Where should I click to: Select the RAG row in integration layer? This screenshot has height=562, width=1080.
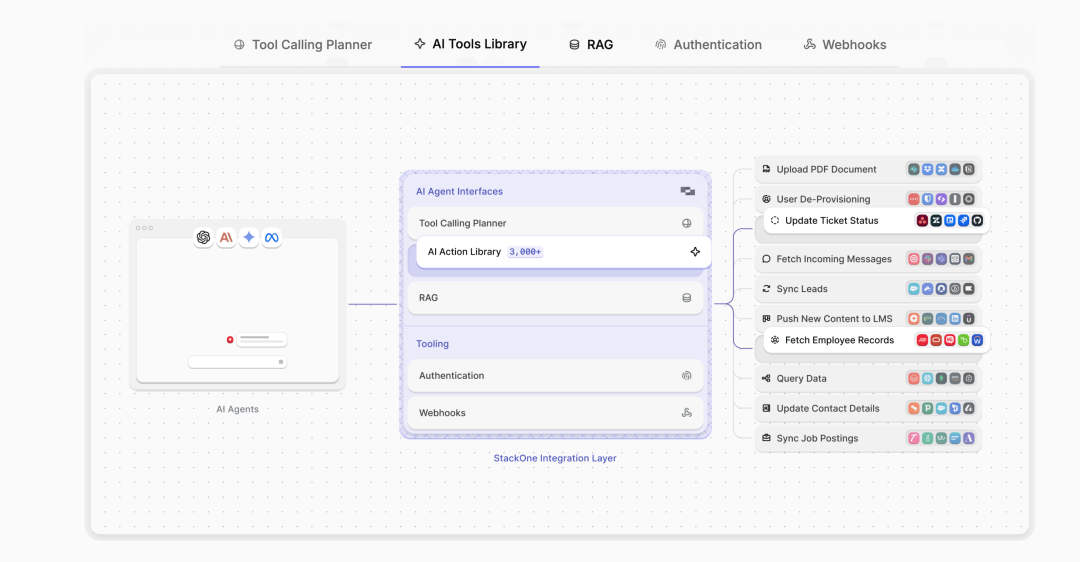555,298
